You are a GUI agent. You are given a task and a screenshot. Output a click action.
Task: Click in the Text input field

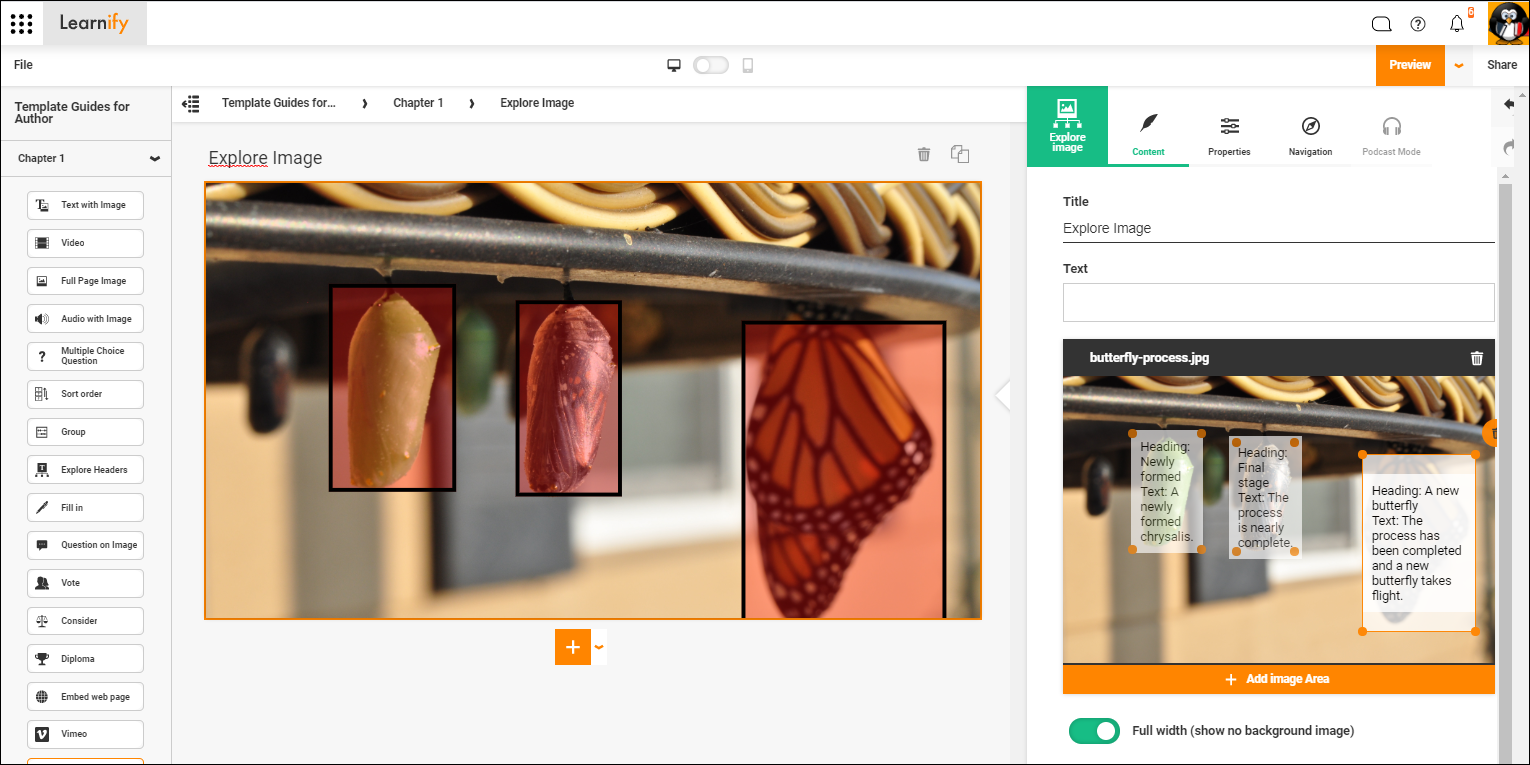click(1278, 302)
